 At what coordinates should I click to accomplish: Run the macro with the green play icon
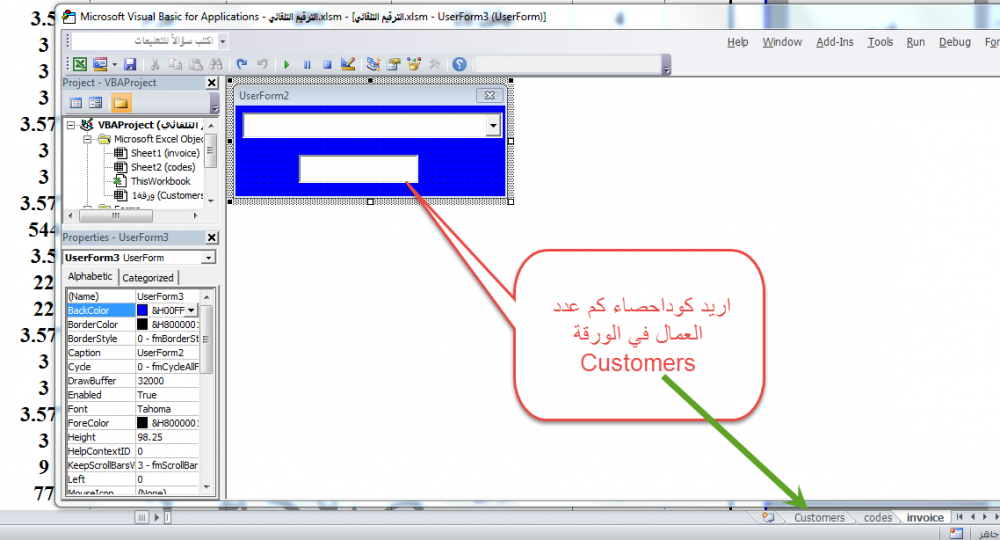286,64
